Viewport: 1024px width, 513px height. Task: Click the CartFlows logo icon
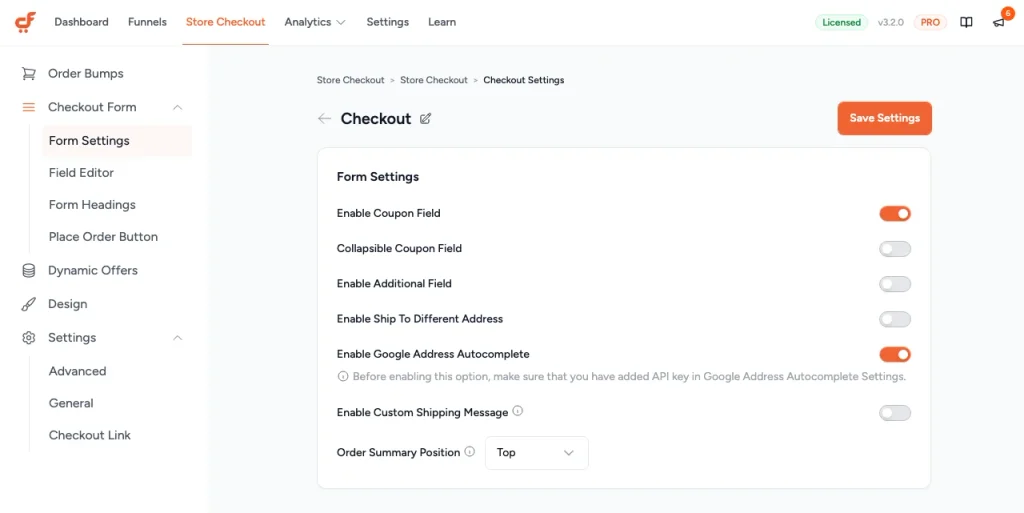tap(25, 22)
